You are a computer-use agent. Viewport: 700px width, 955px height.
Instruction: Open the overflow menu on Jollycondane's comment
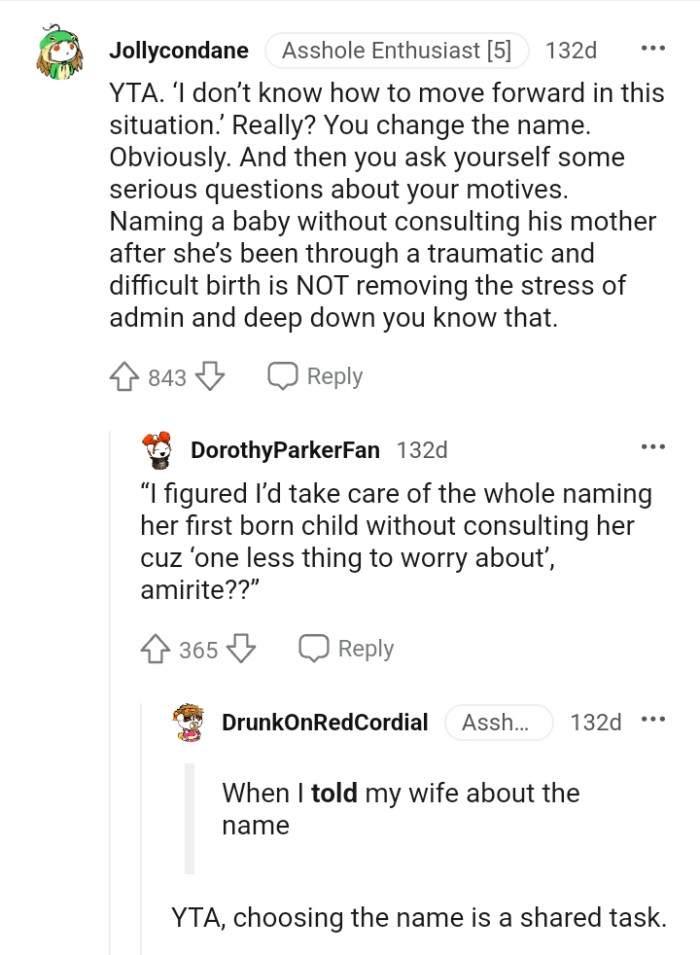tap(655, 46)
